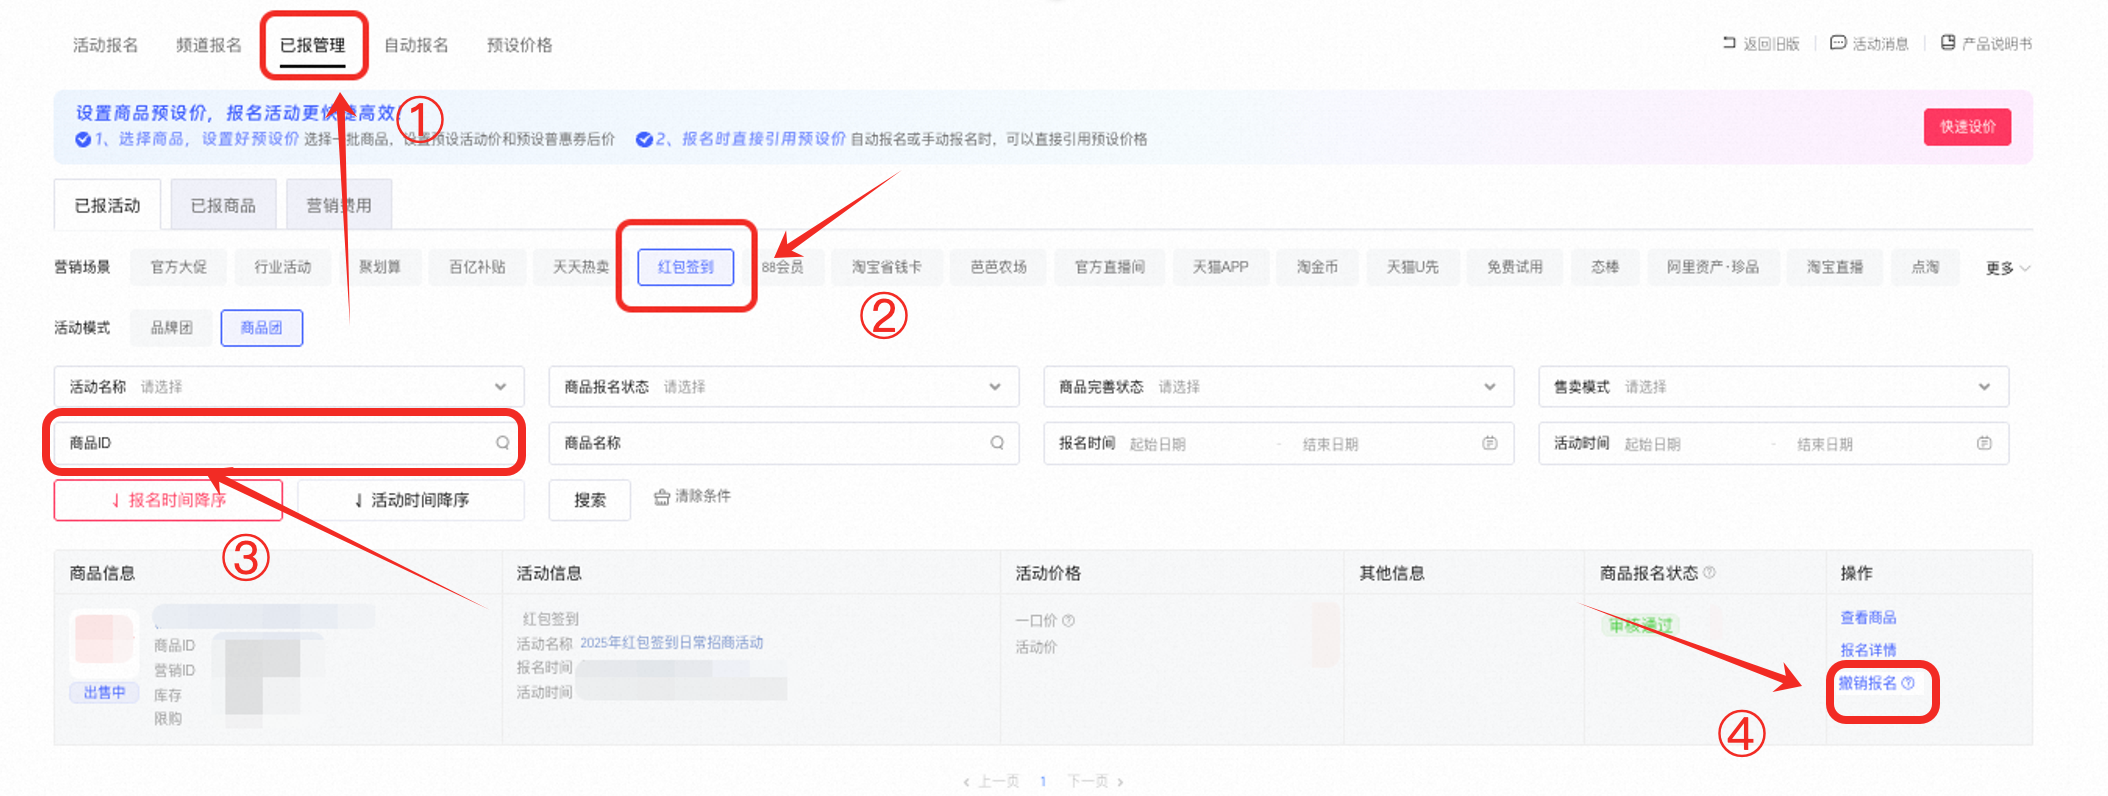Click the book icon beside 产品说明书
Image resolution: width=2108 pixels, height=796 pixels.
coord(1948,43)
